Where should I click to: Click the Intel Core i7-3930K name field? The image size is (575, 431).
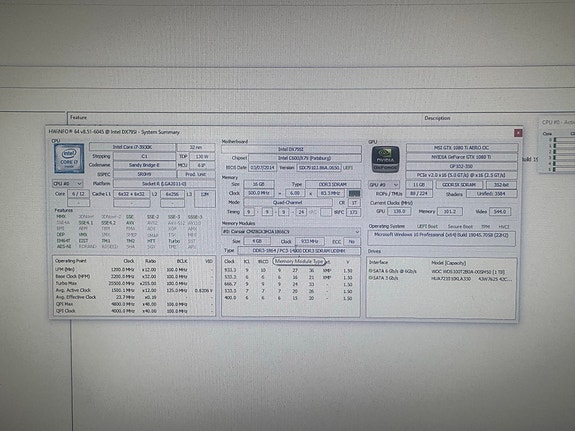coord(132,147)
